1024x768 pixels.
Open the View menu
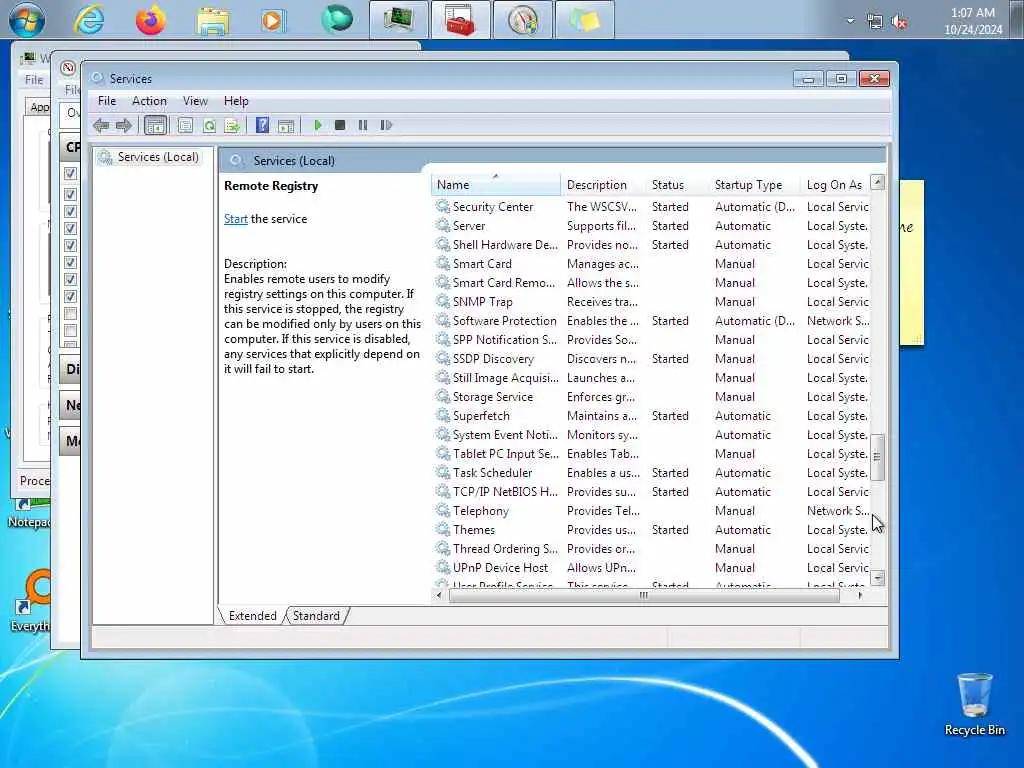195,101
